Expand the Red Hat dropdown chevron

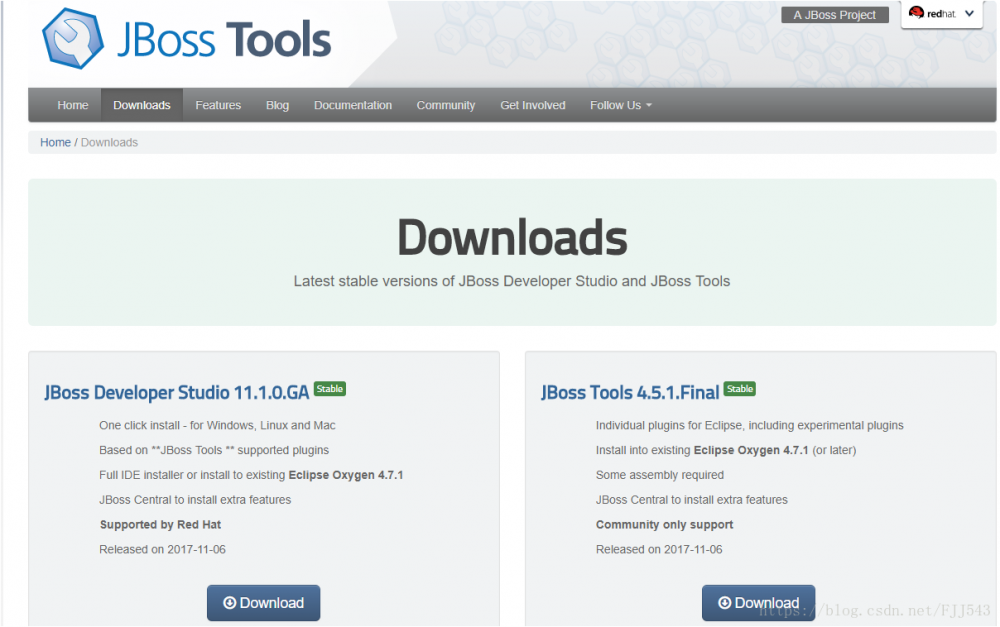[969, 13]
